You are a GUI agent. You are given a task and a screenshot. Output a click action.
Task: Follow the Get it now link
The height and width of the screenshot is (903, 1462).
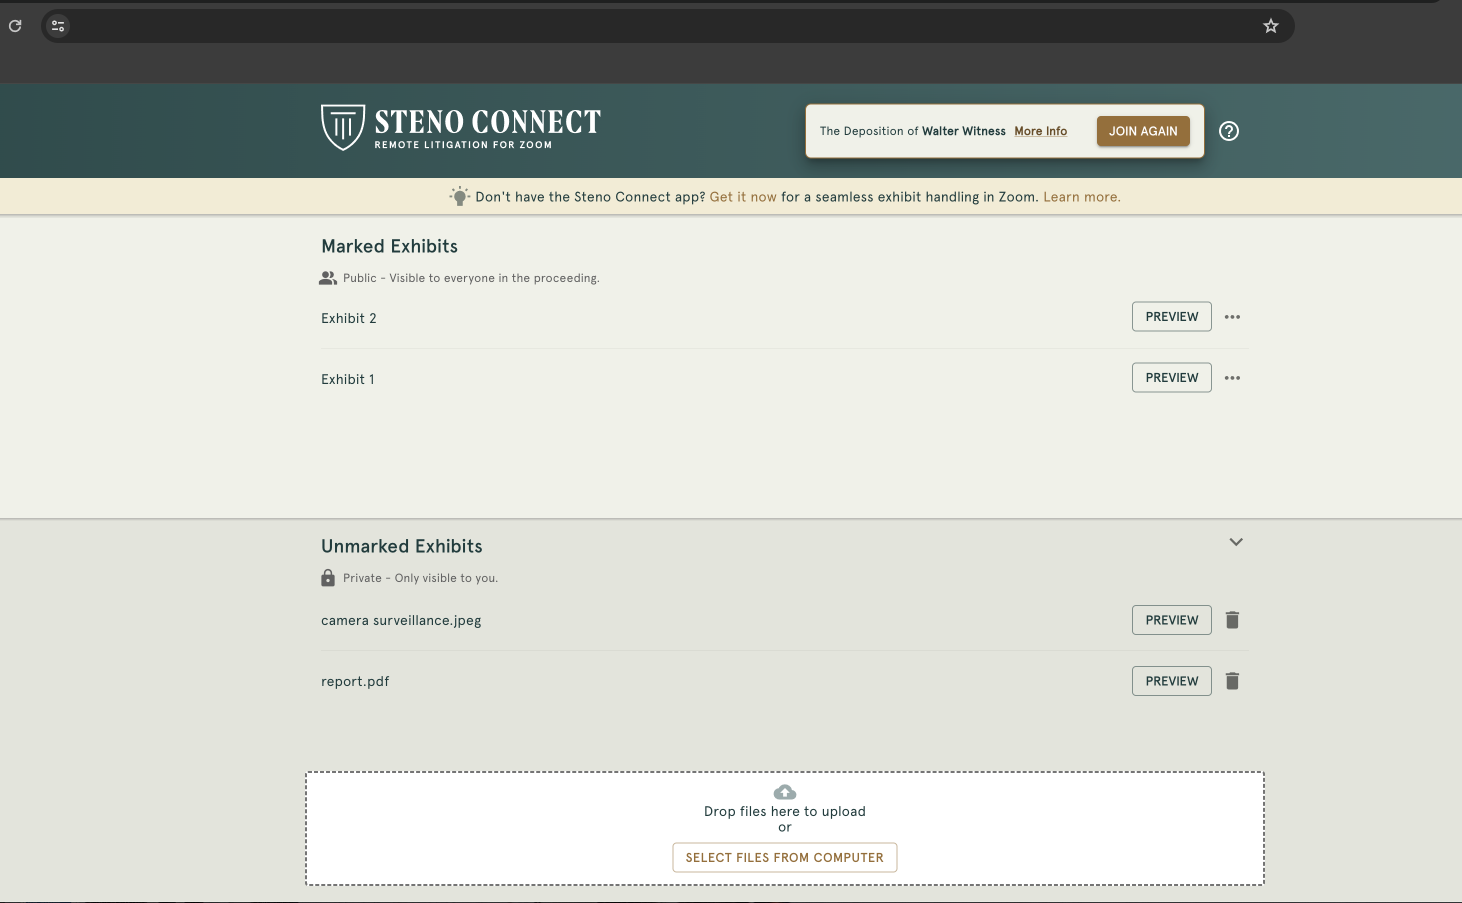[x=743, y=197]
